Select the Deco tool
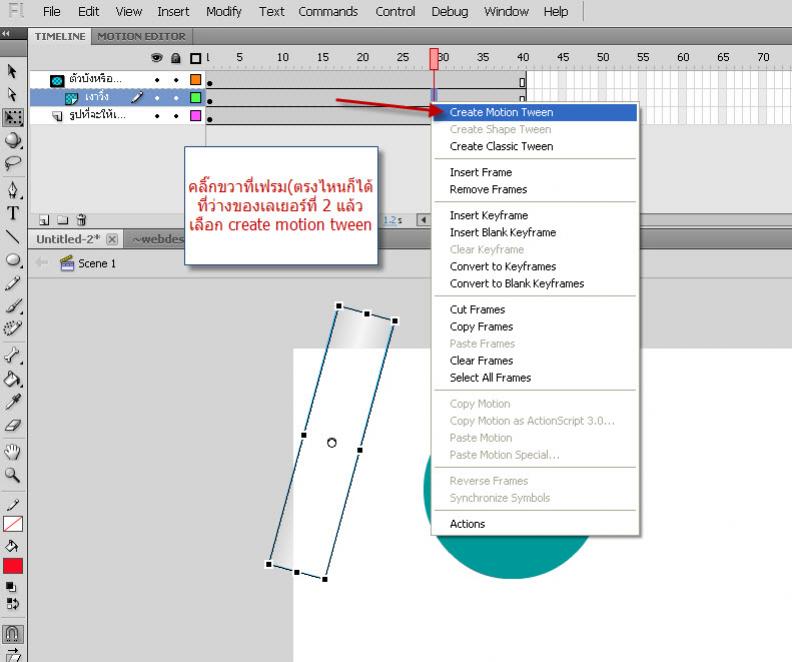The width and height of the screenshot is (792, 662). pos(13,328)
